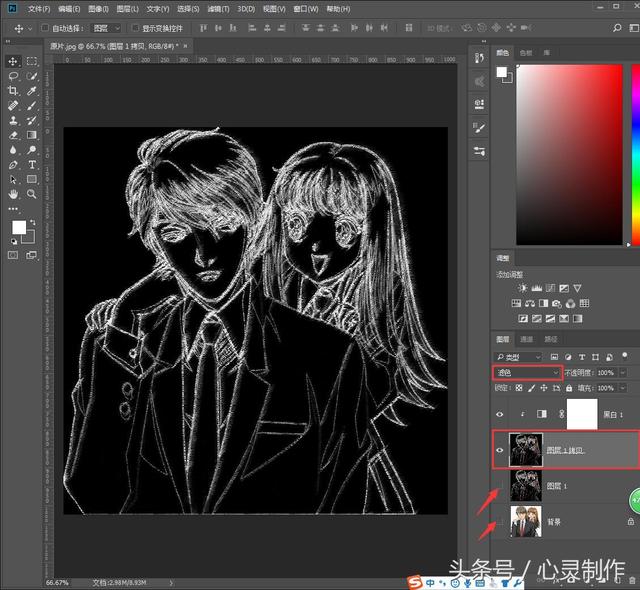Select the Quick Selection tool
Viewport: 640px width, 590px height.
[x=32, y=76]
